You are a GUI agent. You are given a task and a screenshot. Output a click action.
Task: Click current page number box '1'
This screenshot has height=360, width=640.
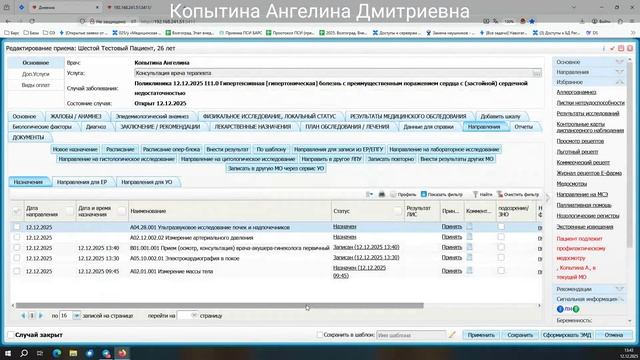click(x=32, y=316)
